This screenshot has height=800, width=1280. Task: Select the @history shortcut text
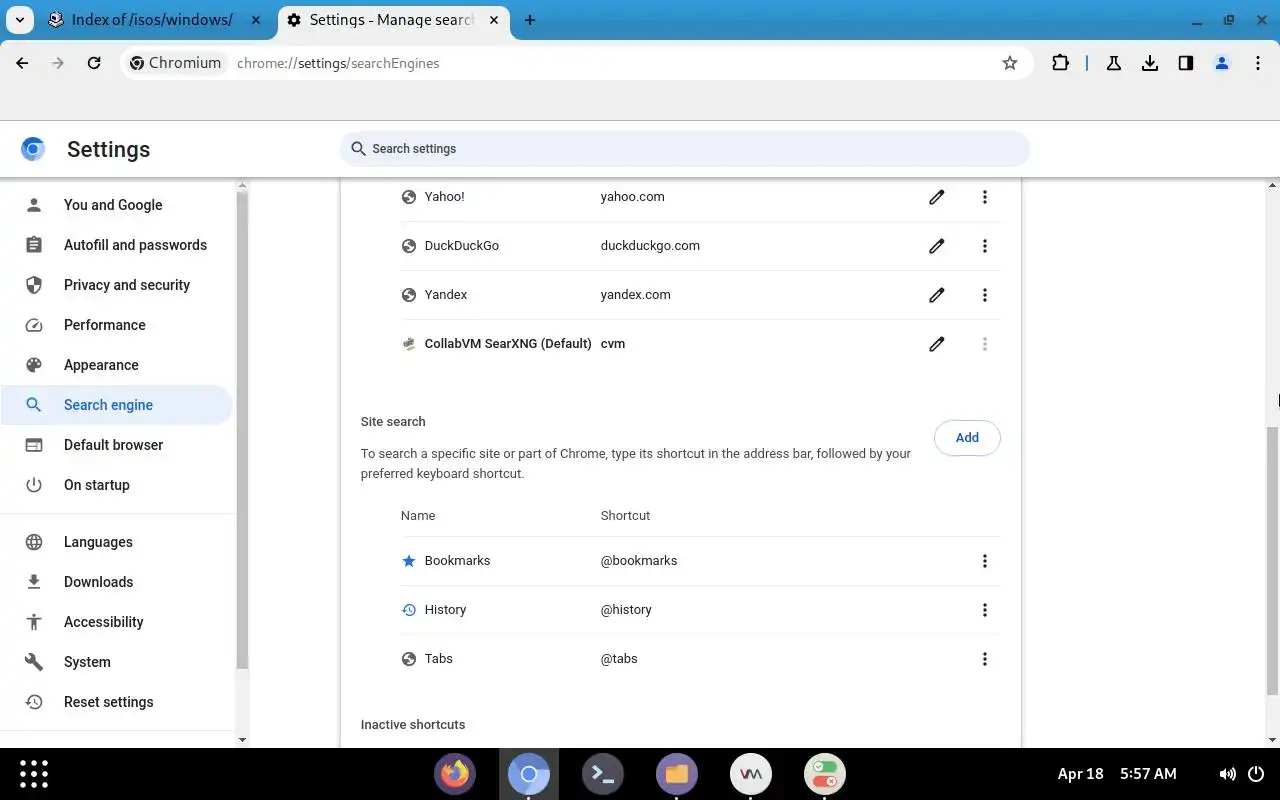(x=626, y=610)
